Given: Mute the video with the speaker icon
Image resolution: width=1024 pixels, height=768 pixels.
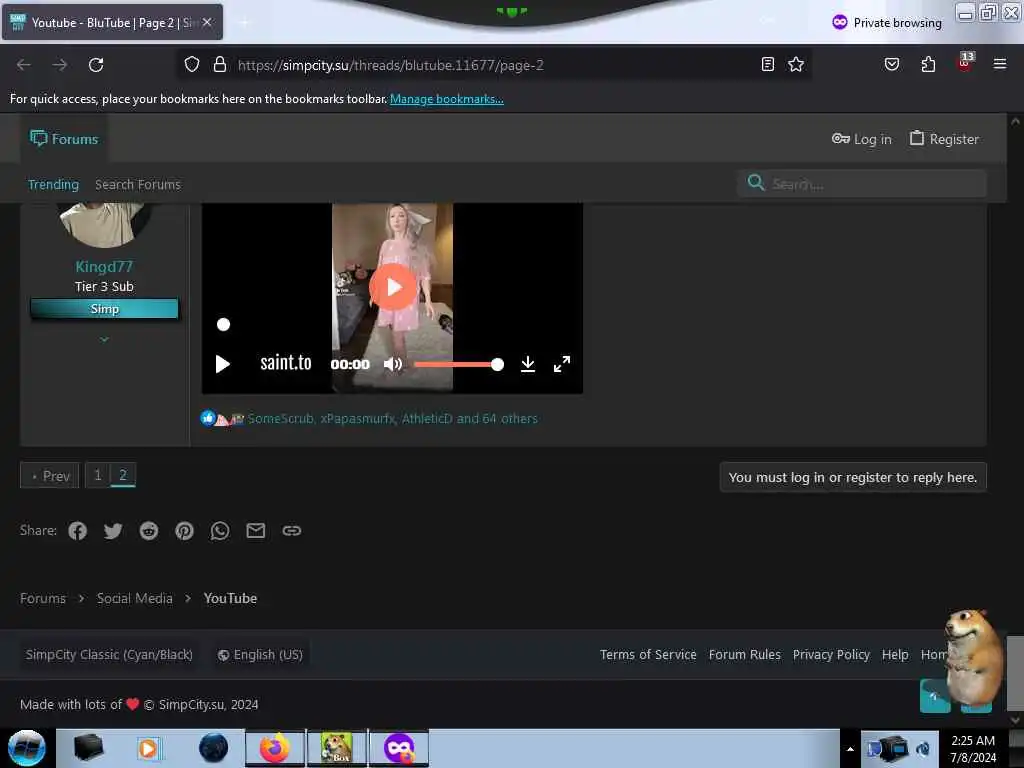Looking at the screenshot, I should [392, 364].
